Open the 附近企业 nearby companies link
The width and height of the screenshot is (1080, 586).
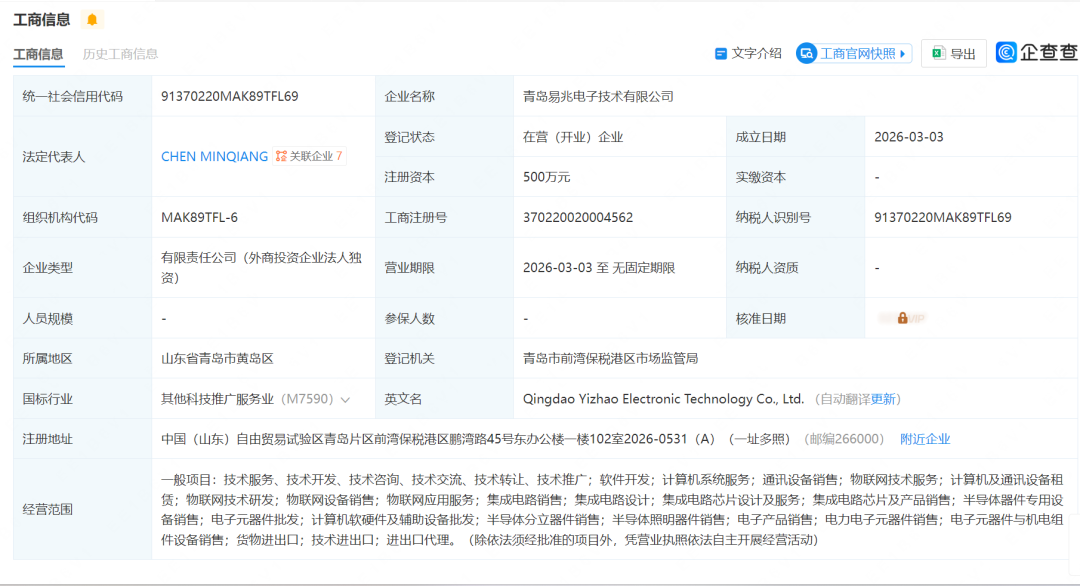925,439
